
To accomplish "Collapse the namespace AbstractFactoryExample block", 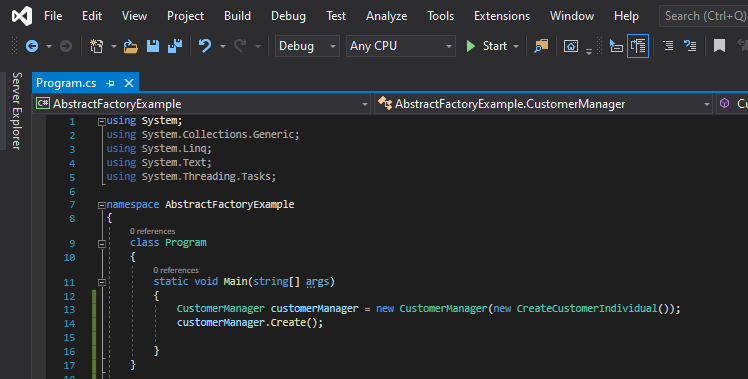I will [x=102, y=205].
